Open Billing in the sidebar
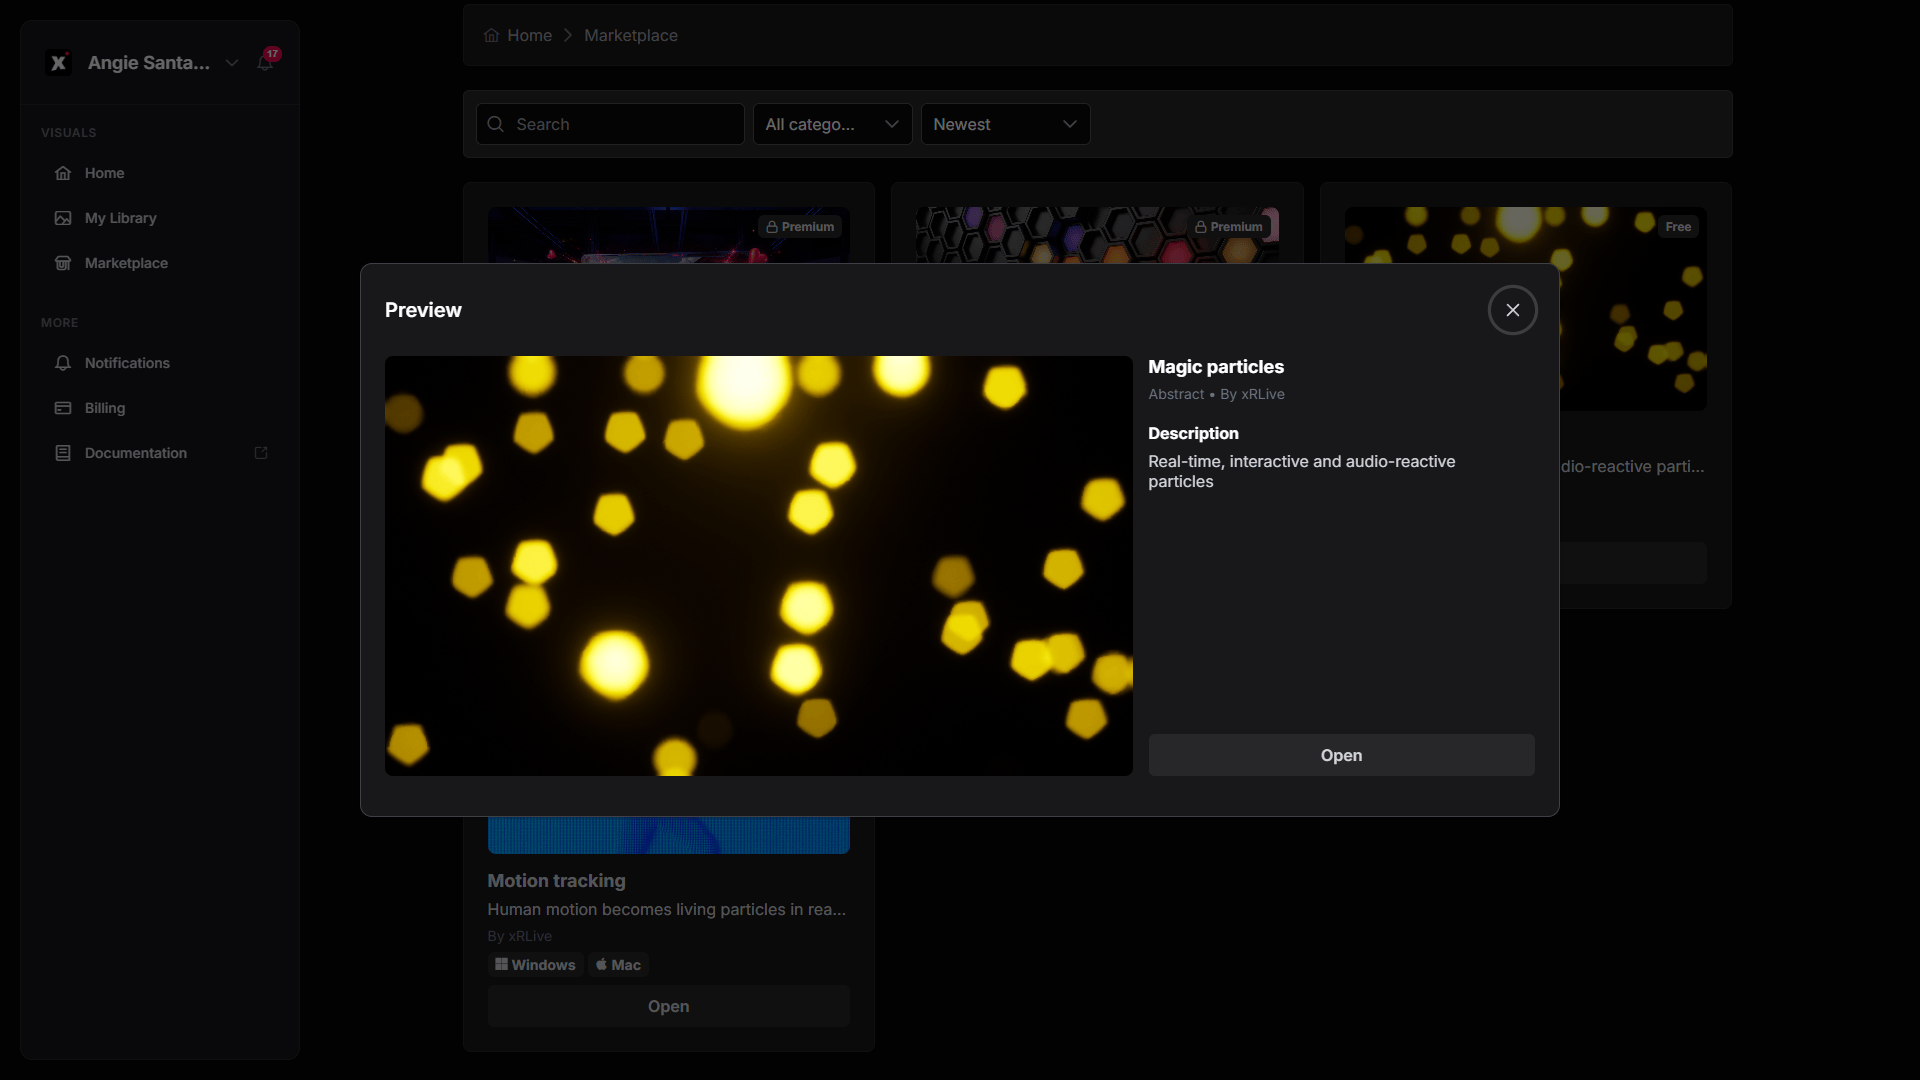Viewport: 1920px width, 1080px height. pyautogui.click(x=160, y=408)
